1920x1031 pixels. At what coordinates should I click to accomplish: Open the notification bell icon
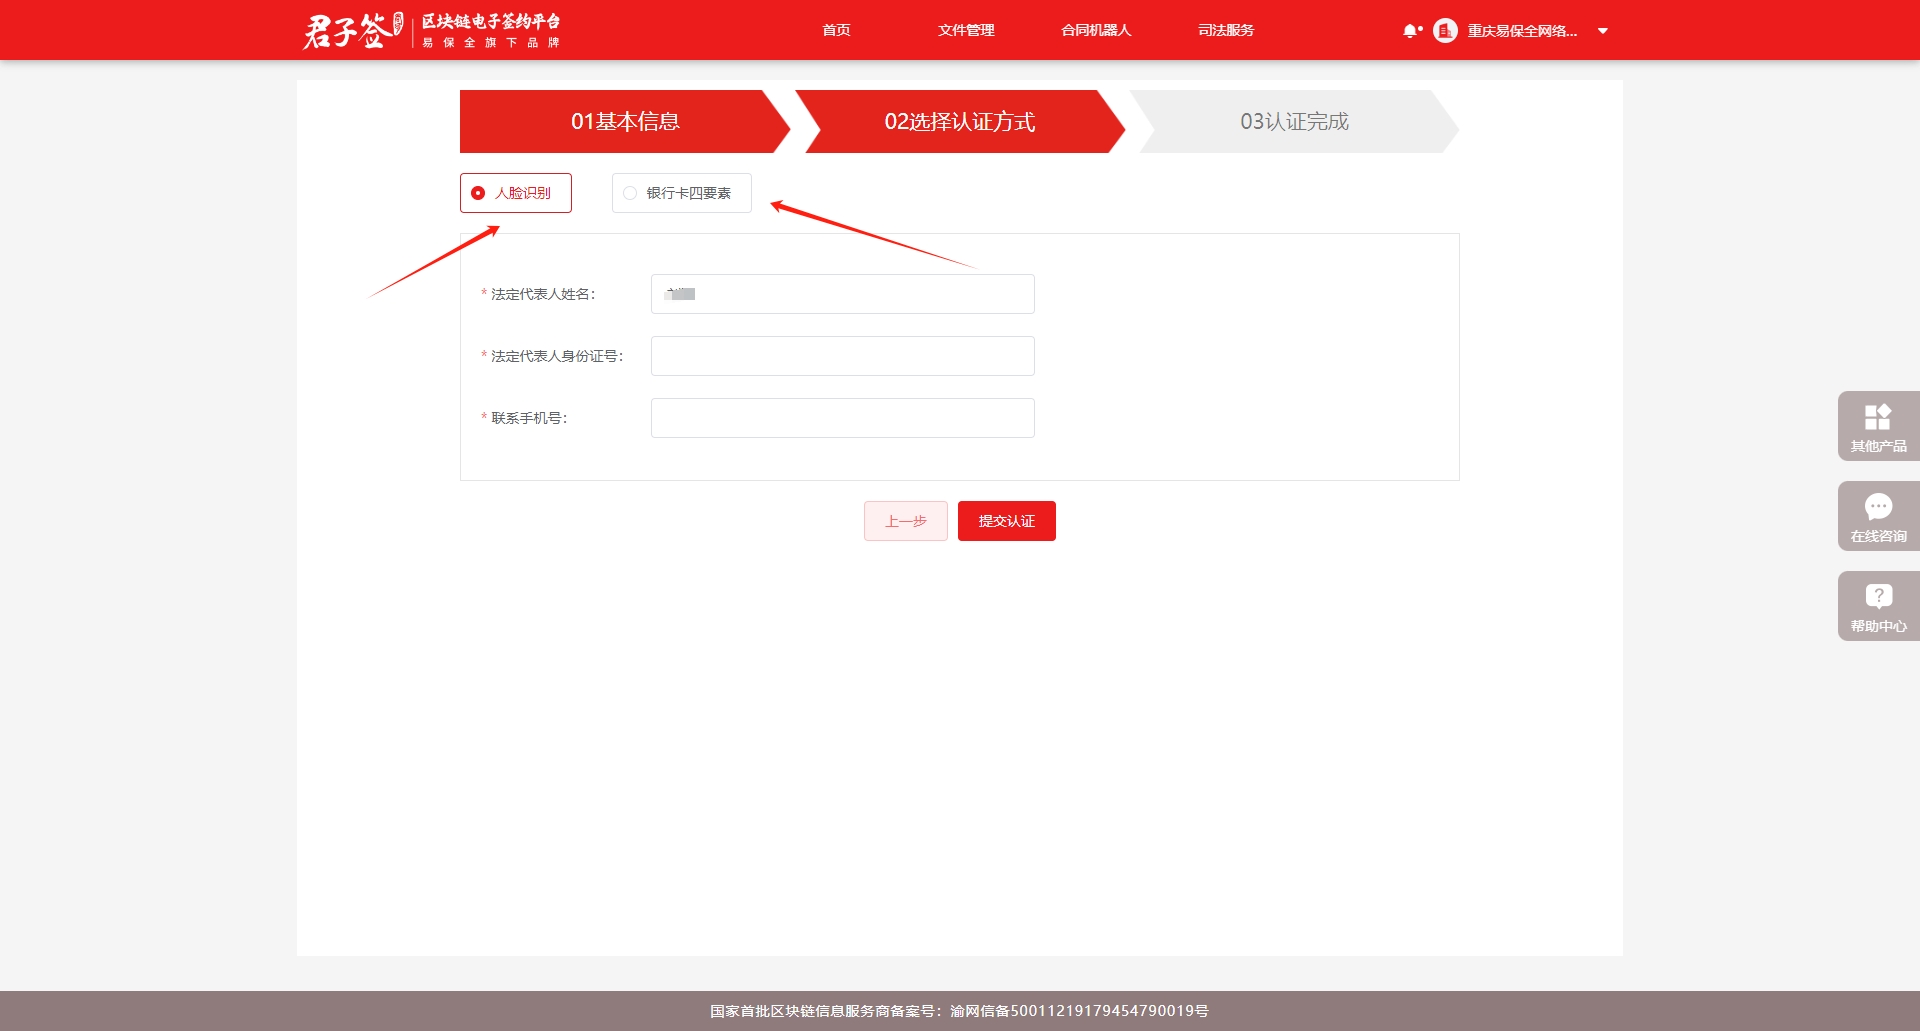1410,31
